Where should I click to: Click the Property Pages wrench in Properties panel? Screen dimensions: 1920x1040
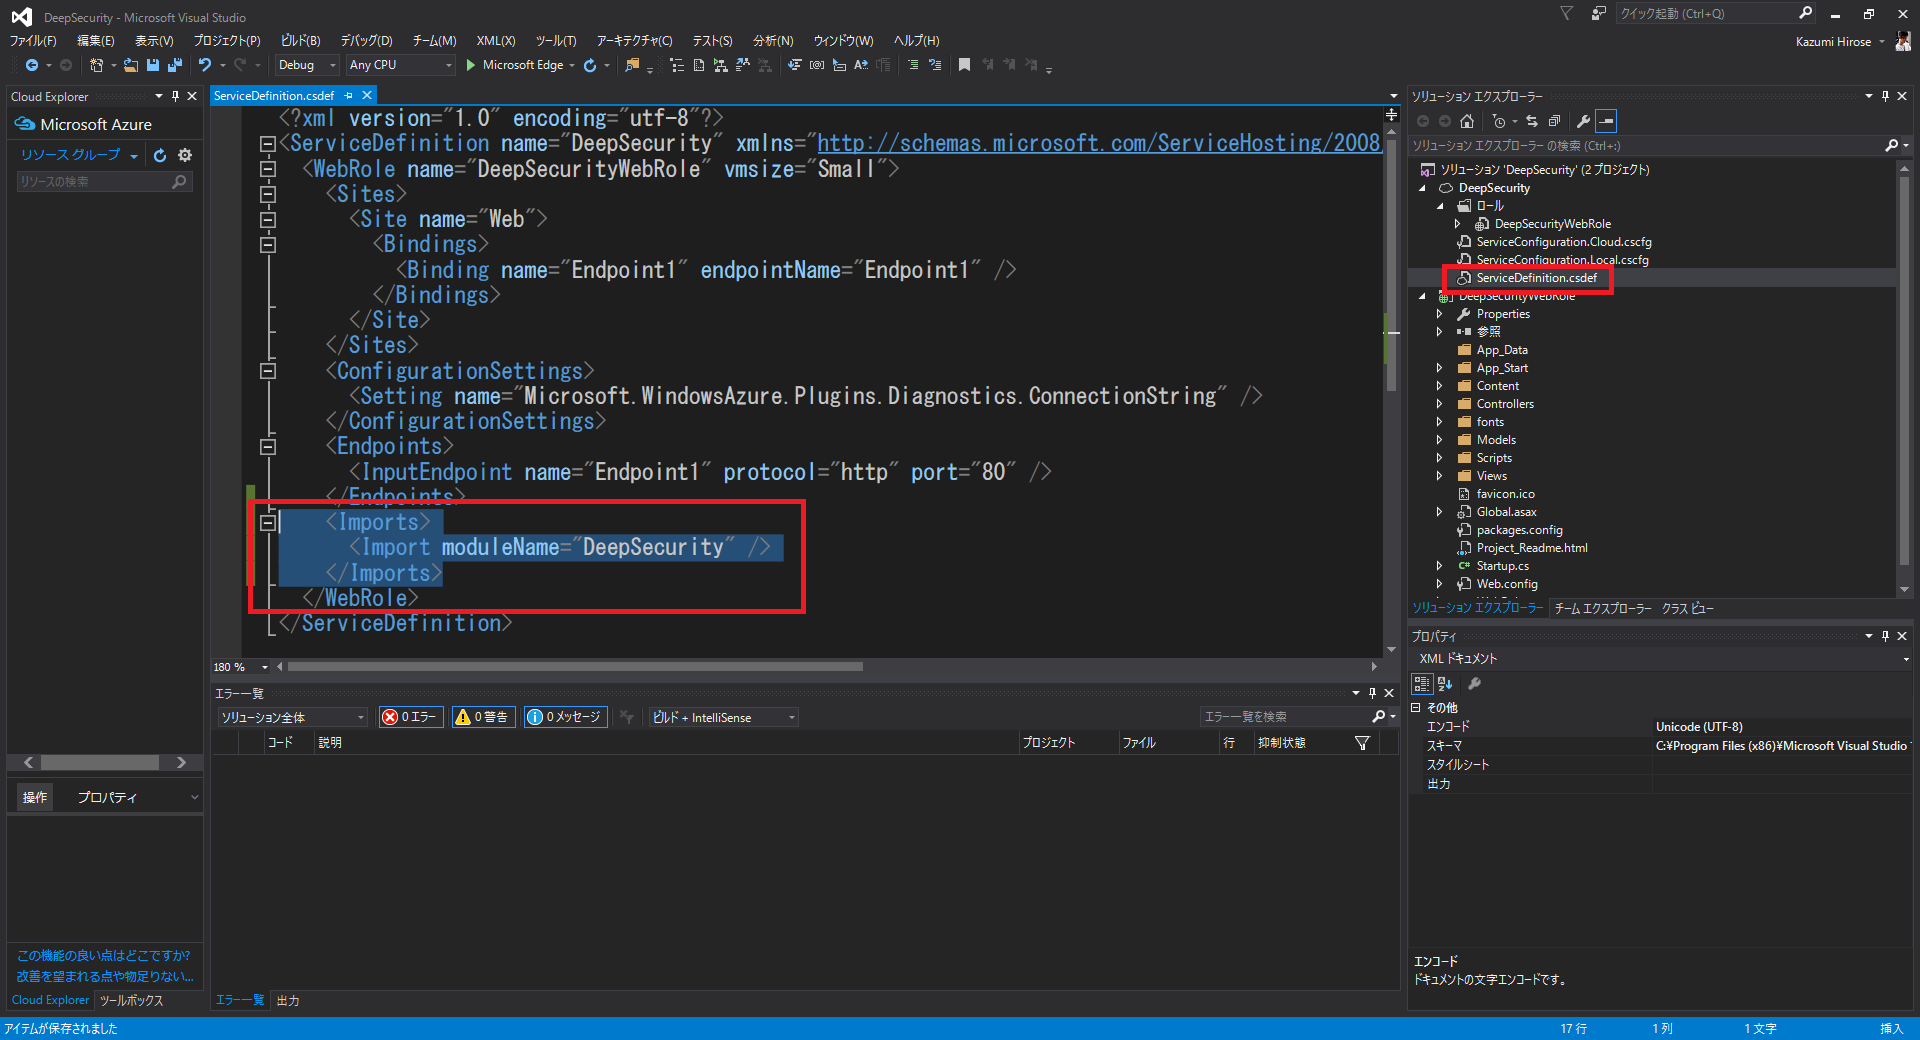pyautogui.click(x=1474, y=684)
